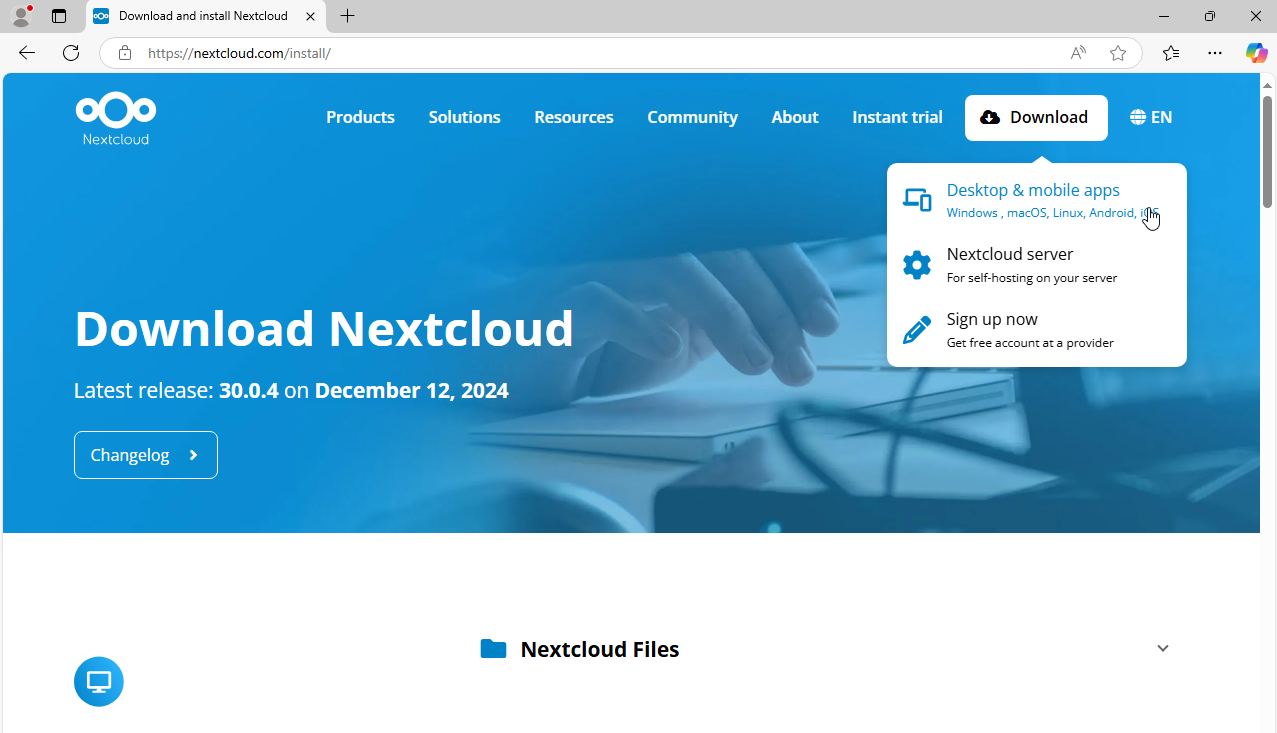
Task: Minimize the browser window
Action: [x=1164, y=16]
